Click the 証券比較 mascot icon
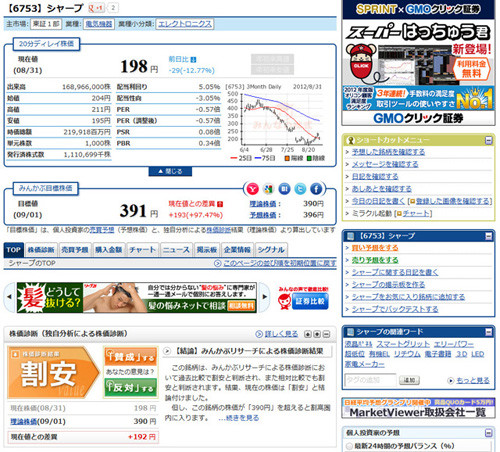 click(284, 302)
